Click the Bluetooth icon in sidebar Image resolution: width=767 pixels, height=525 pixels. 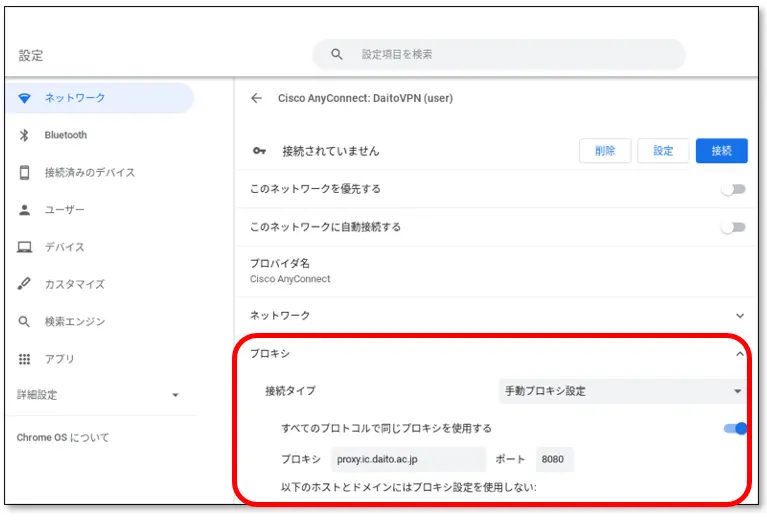25,135
